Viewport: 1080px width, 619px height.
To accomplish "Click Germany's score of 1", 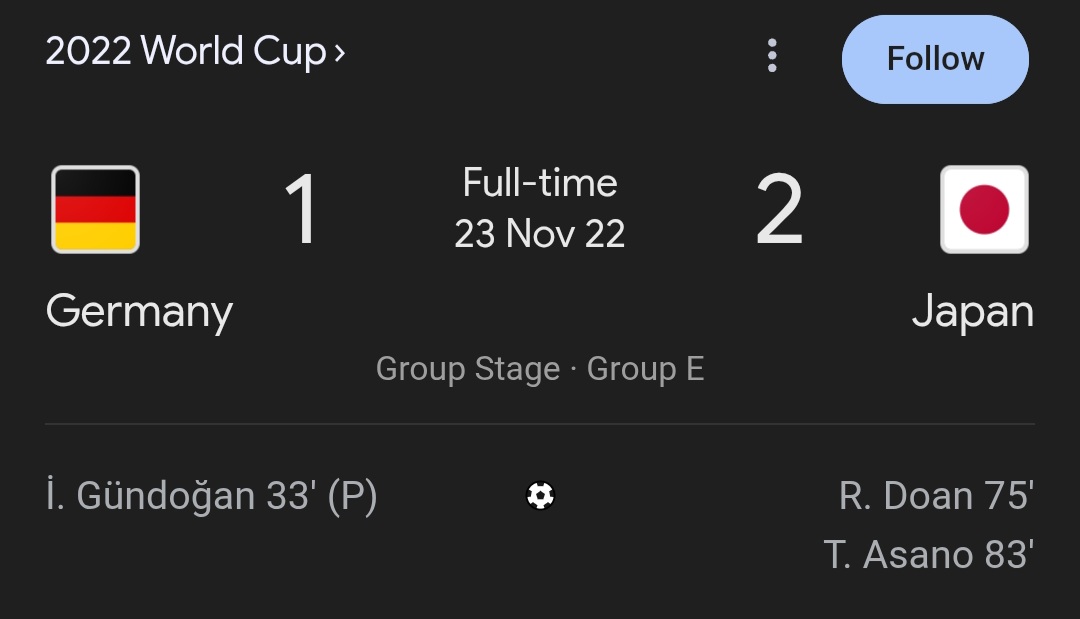I will coord(300,210).
